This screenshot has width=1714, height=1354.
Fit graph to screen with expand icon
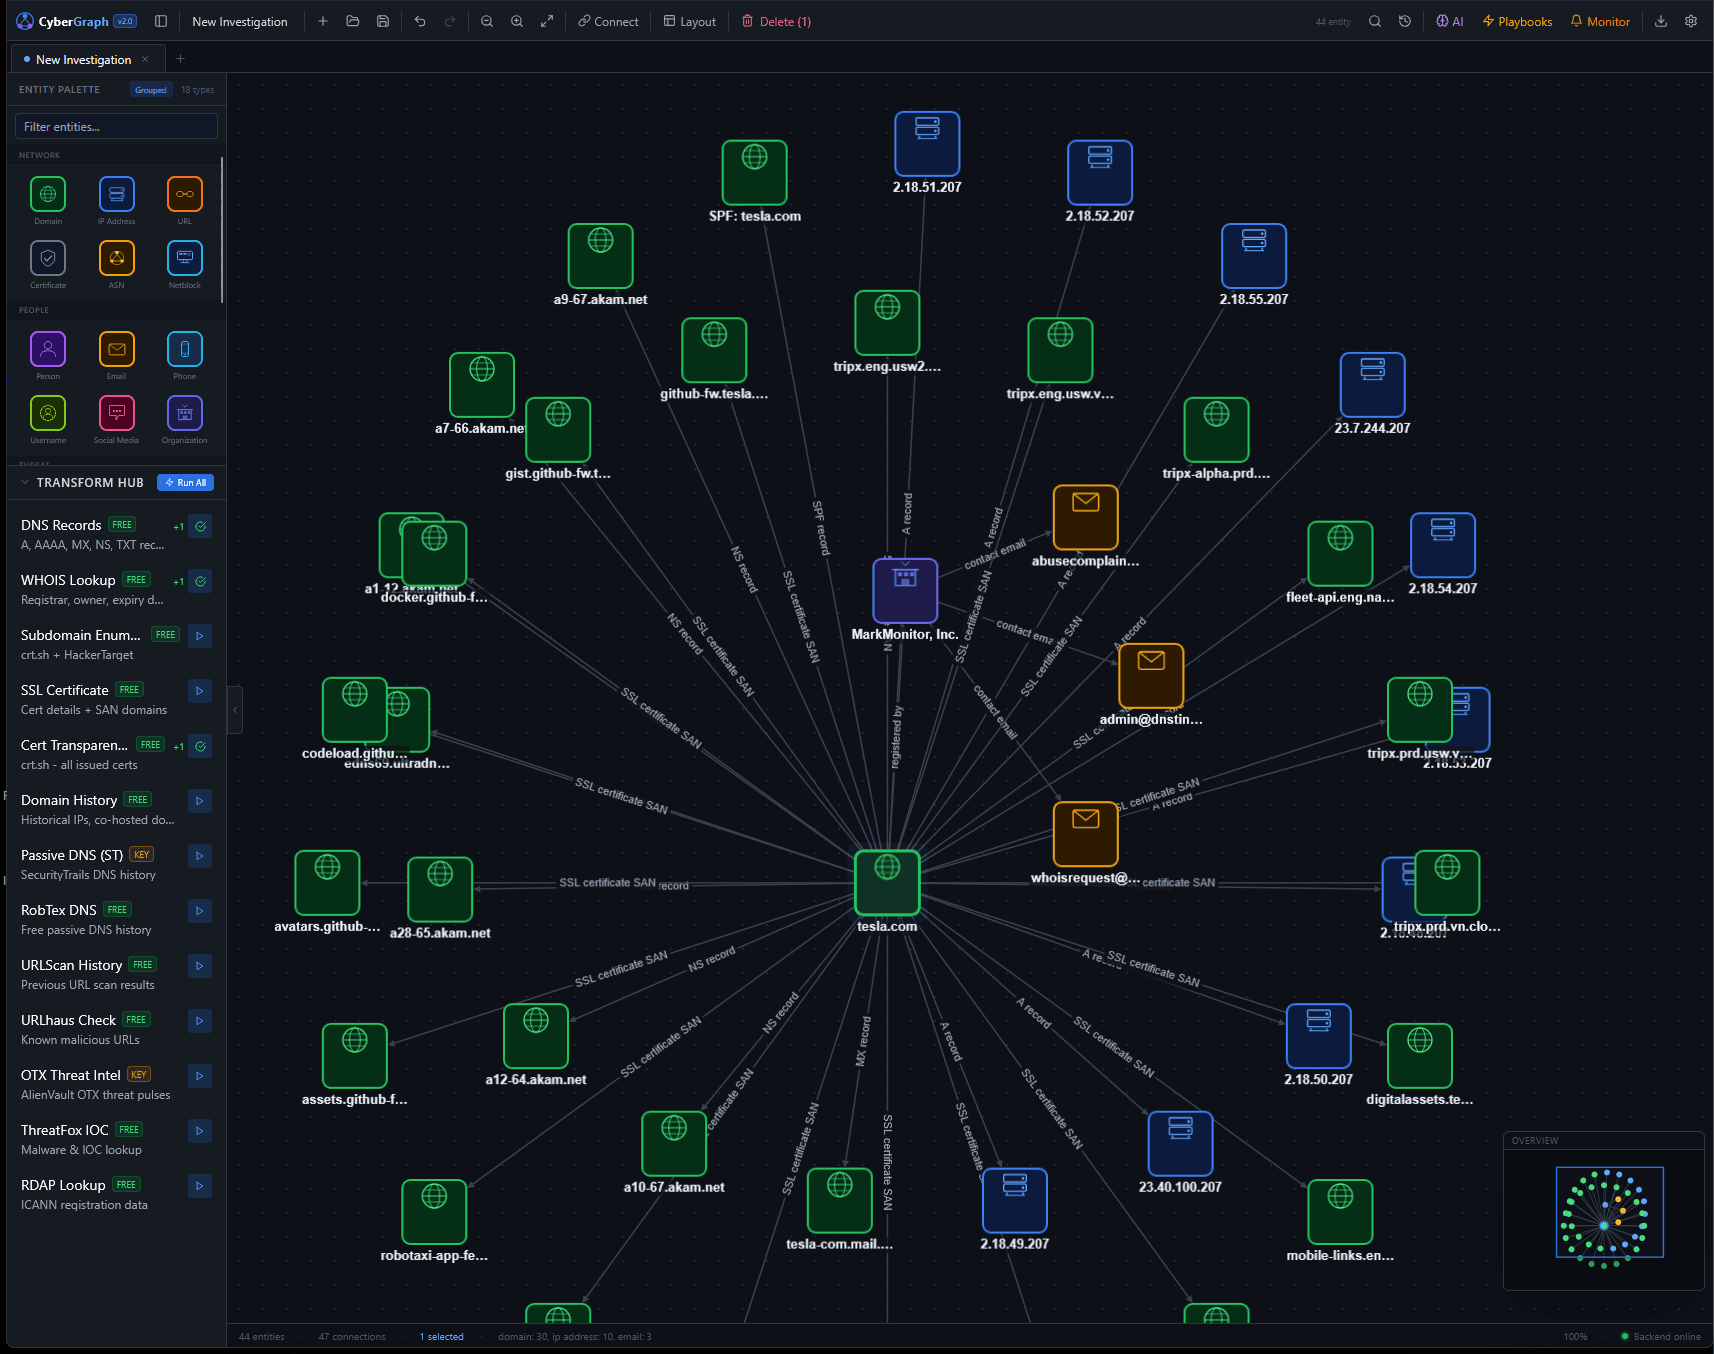(x=547, y=21)
